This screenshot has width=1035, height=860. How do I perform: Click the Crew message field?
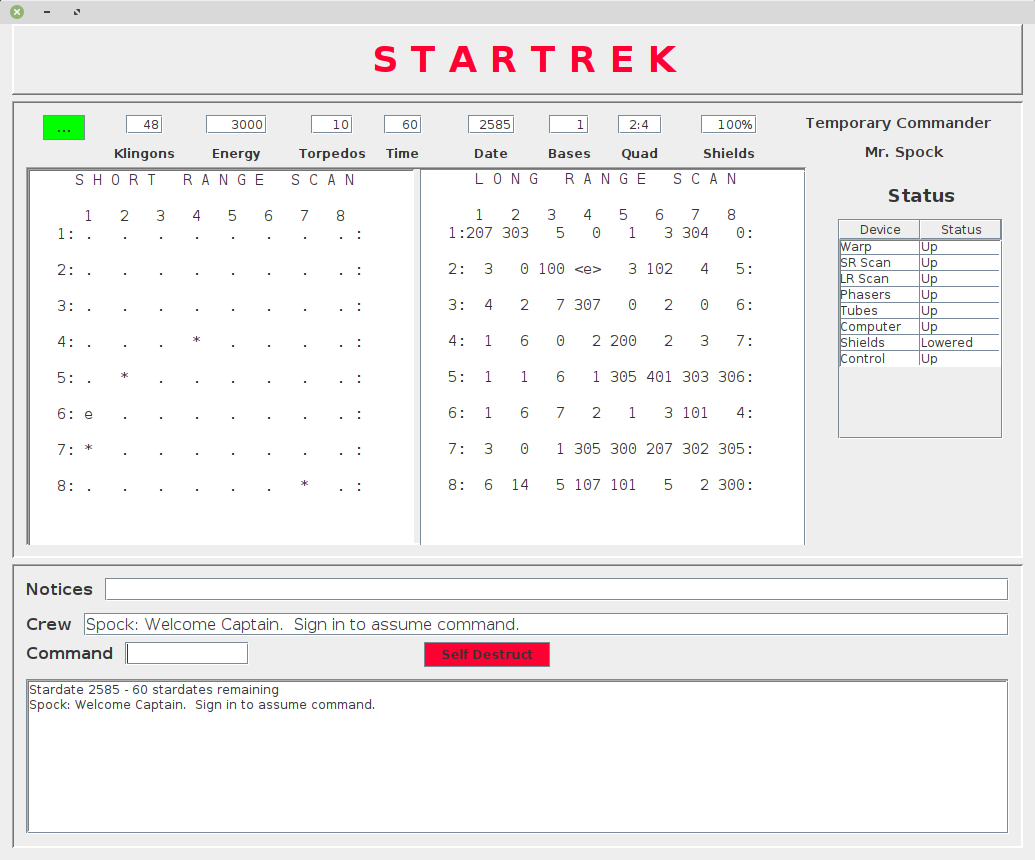coord(546,624)
